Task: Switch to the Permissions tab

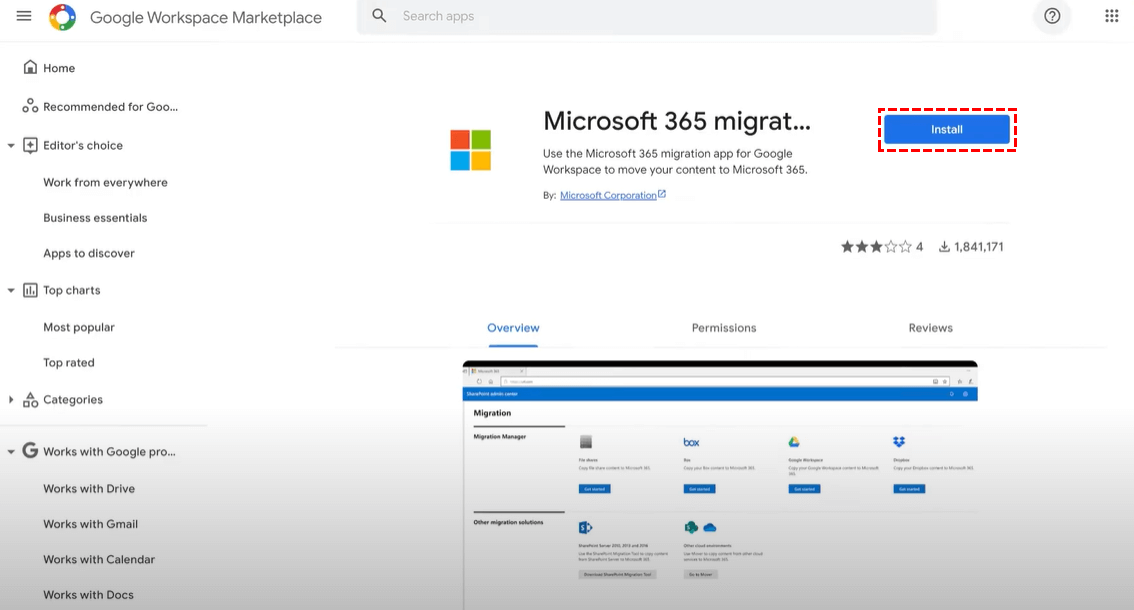Action: coord(724,328)
